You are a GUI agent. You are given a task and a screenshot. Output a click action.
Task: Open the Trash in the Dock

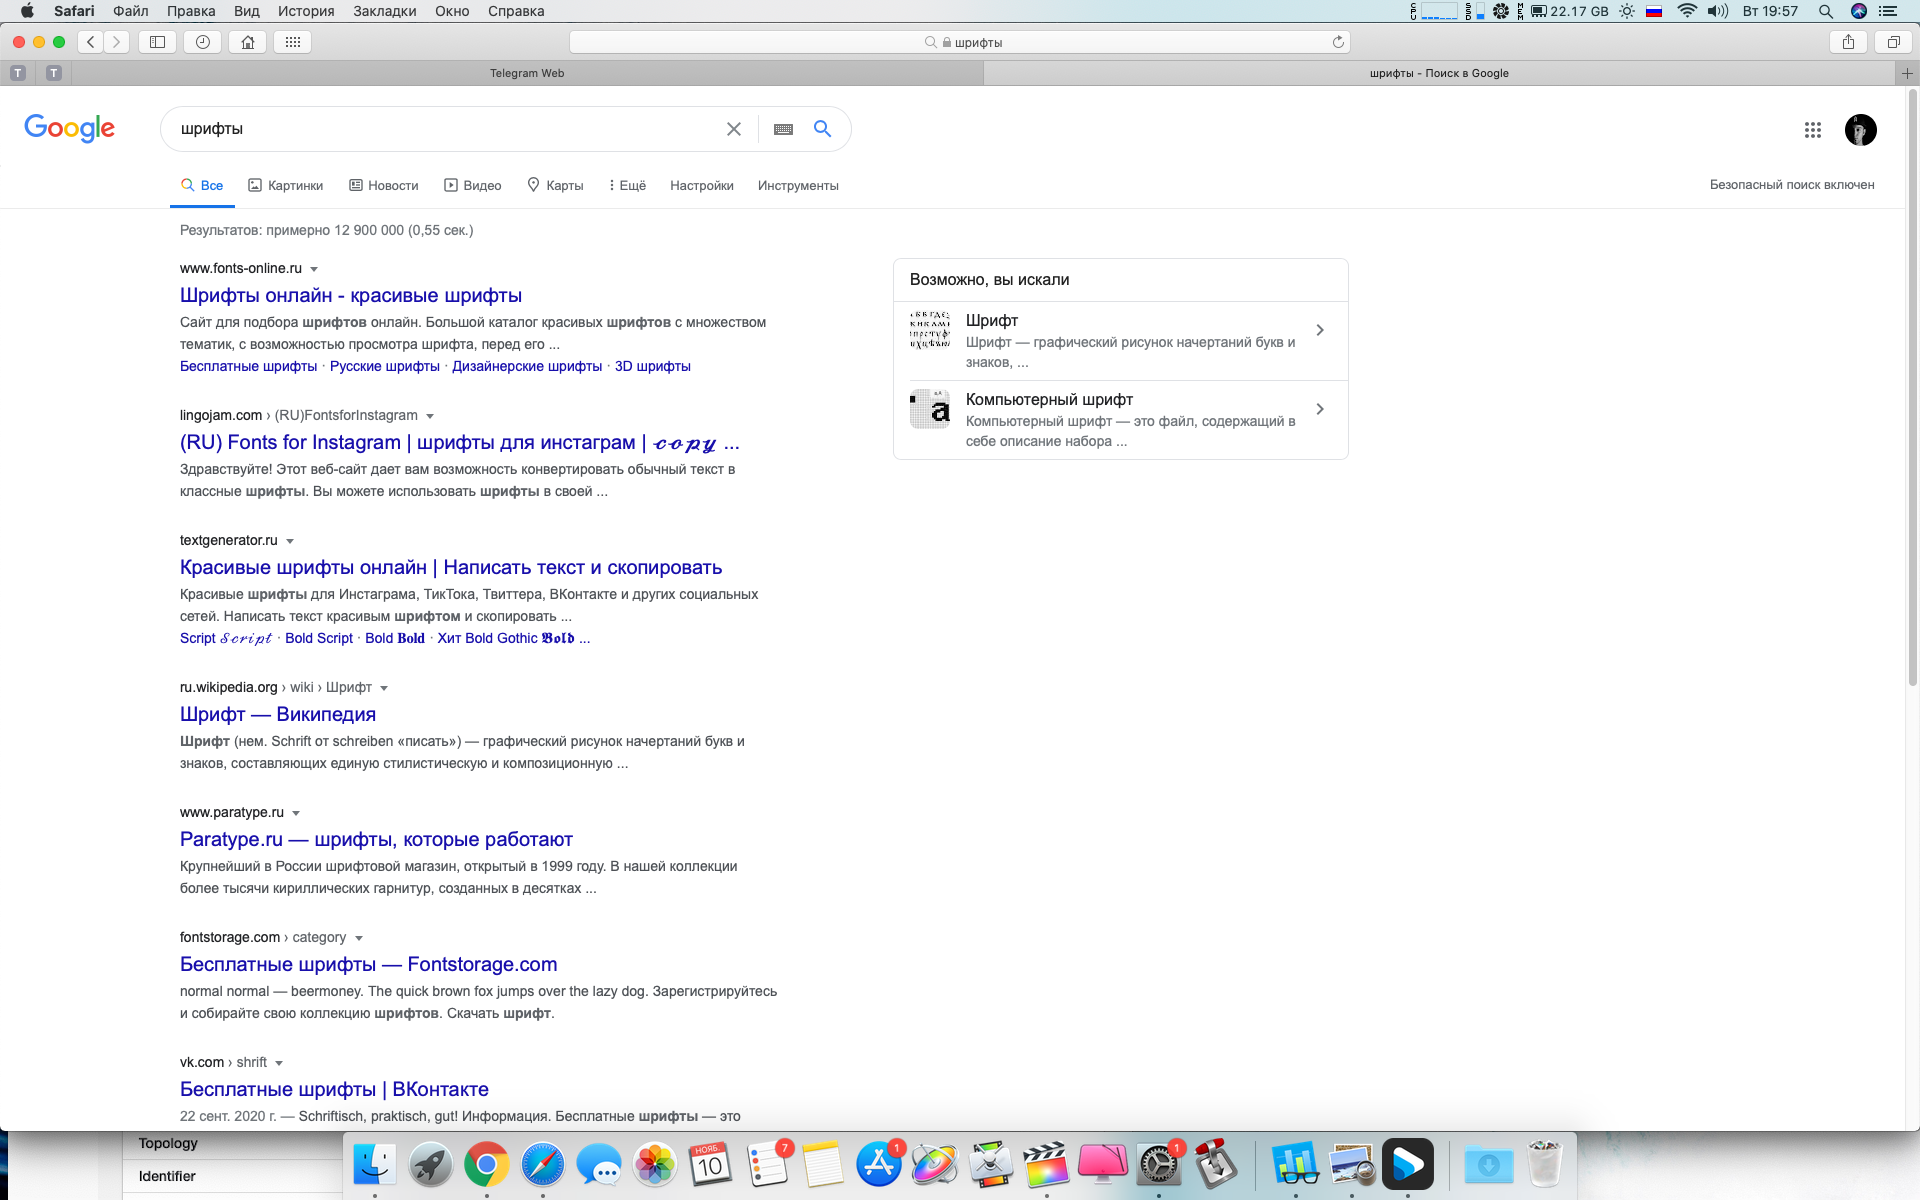click(1545, 1165)
